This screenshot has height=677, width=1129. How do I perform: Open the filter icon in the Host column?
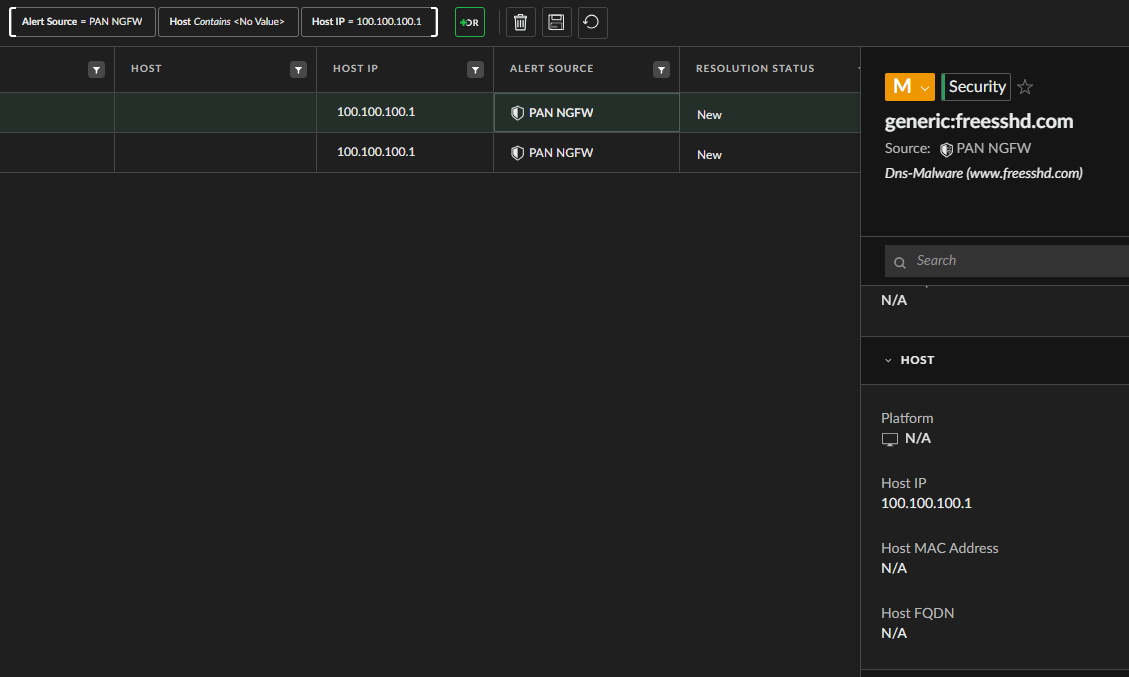(x=298, y=69)
